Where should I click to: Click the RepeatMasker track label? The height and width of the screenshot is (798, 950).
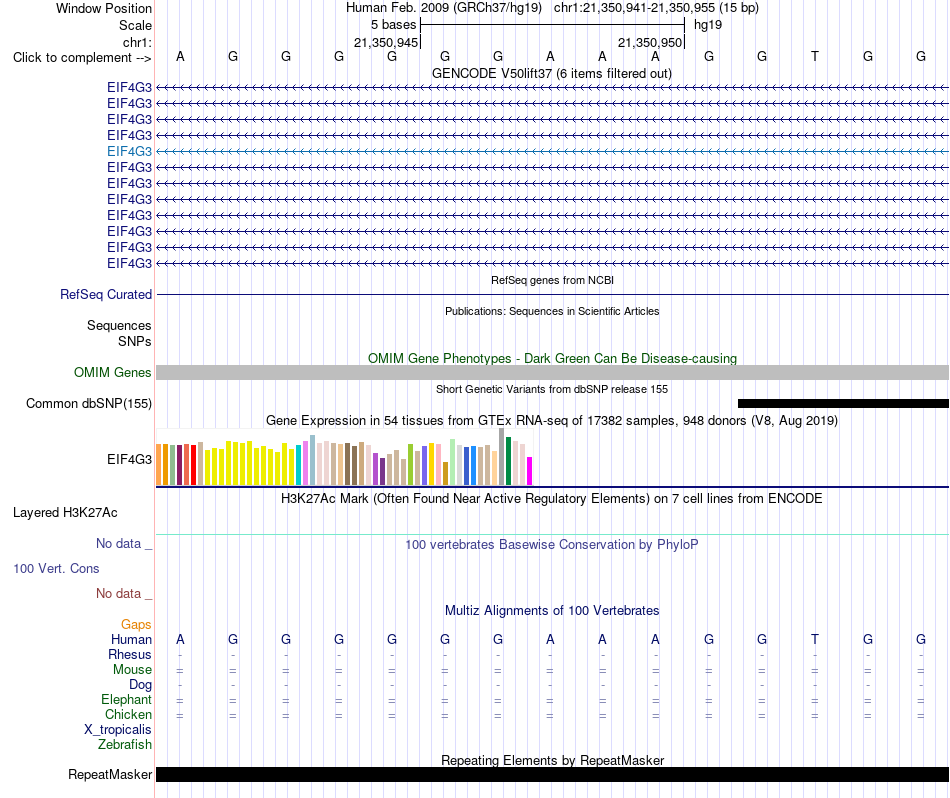point(110,774)
